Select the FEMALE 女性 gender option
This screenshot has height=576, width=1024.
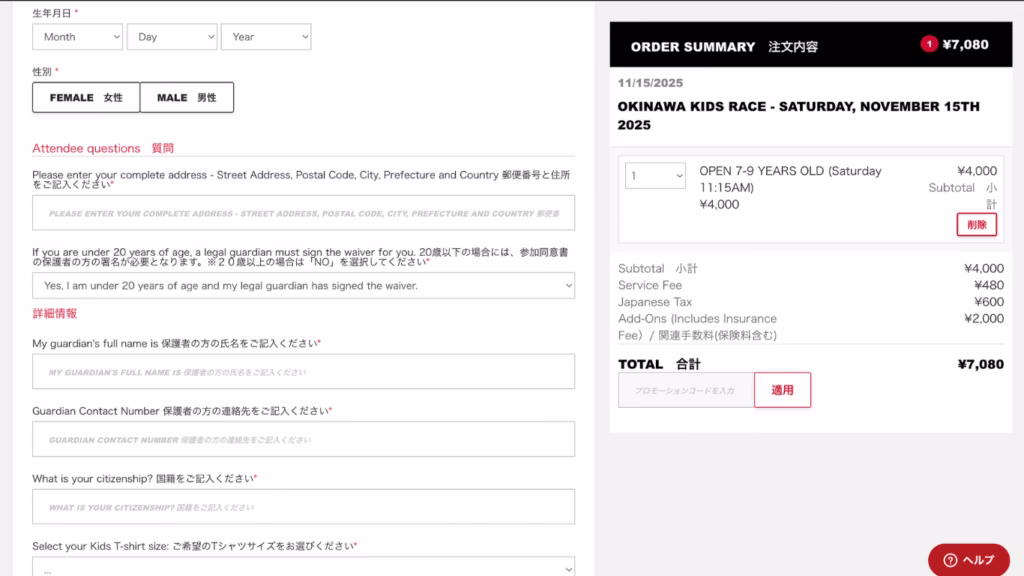(x=86, y=97)
